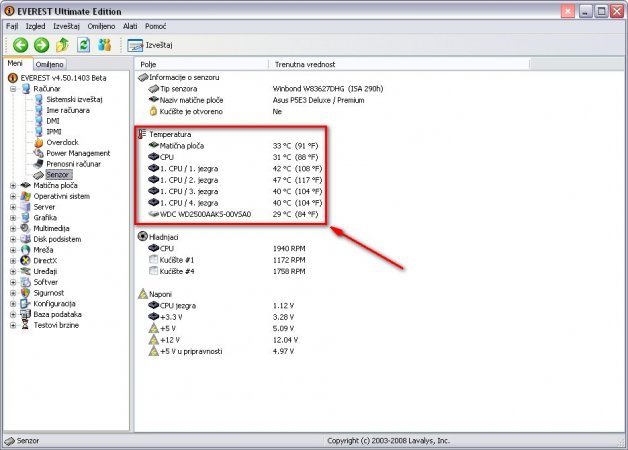Select EVEREST v4.50.1403 Beta root item
Screen dimensions: 628x450
(63, 78)
